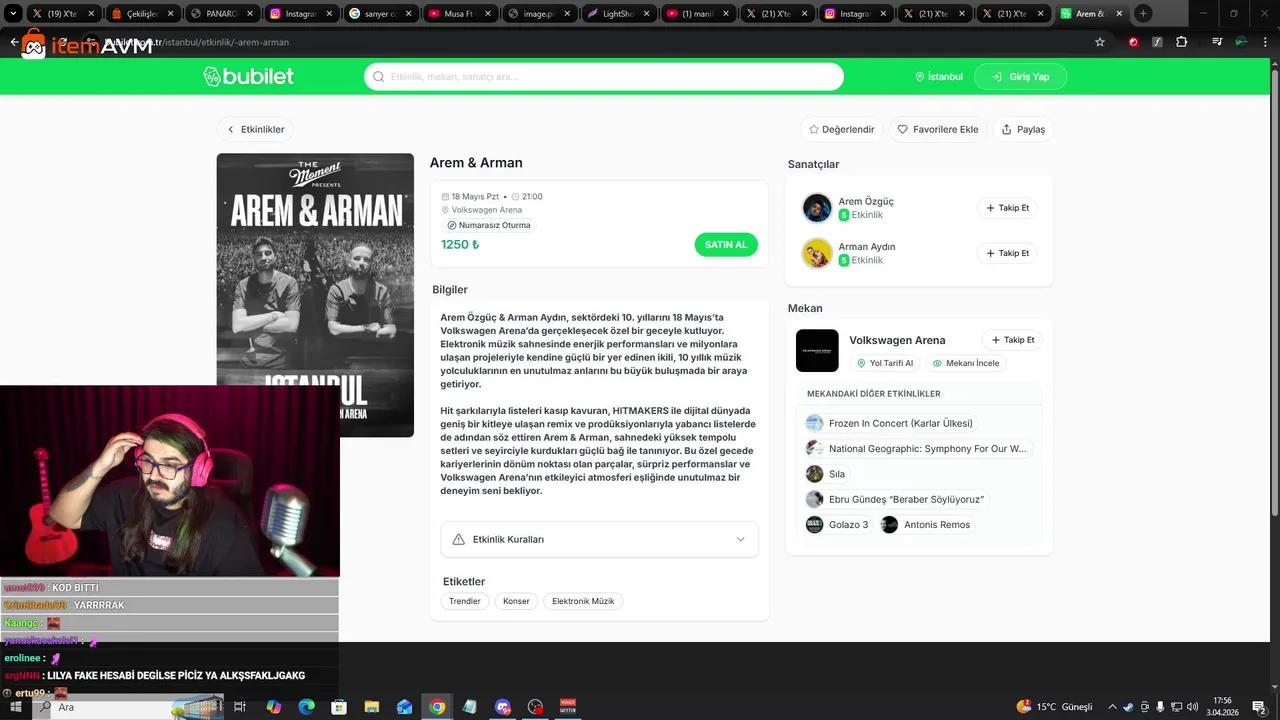Follow Arem Özgüç with Takip Et
The height and width of the screenshot is (720, 1280).
(1007, 208)
